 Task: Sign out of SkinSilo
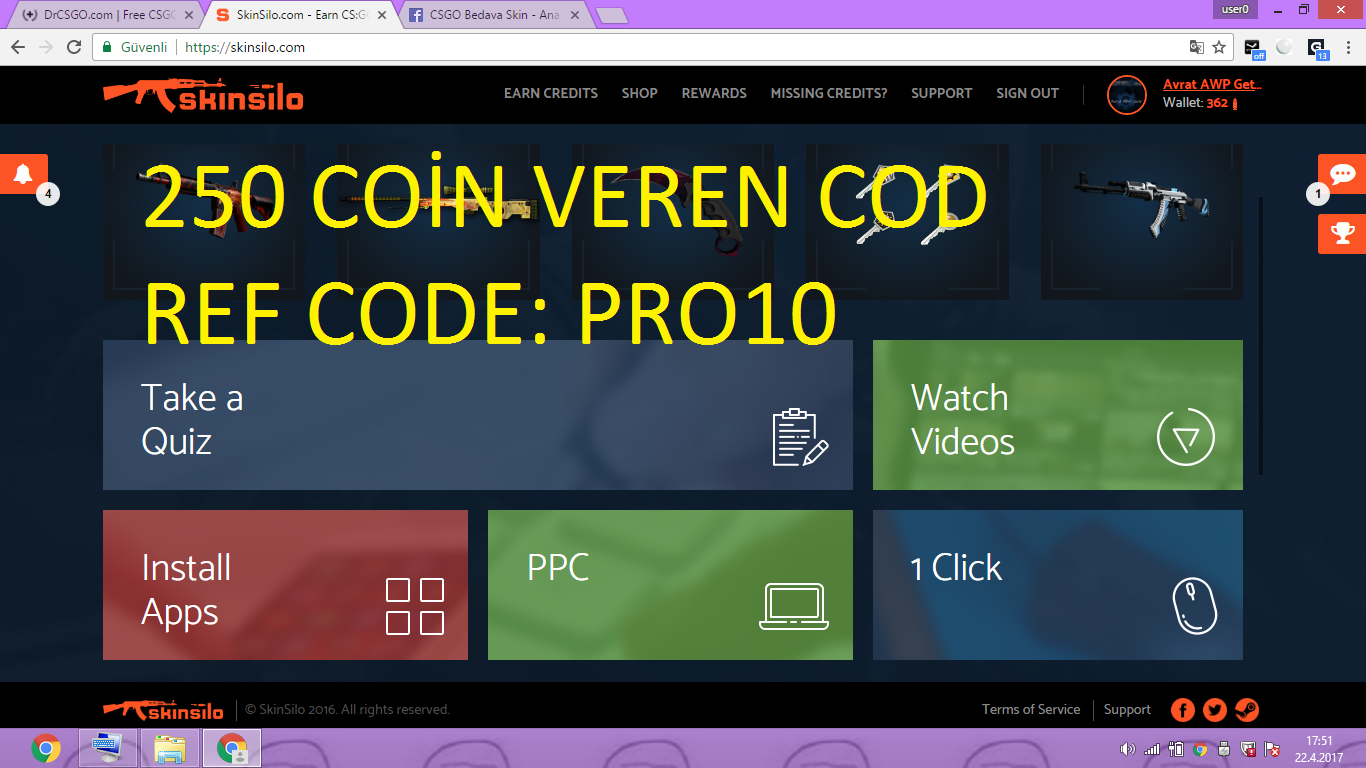click(x=1027, y=93)
